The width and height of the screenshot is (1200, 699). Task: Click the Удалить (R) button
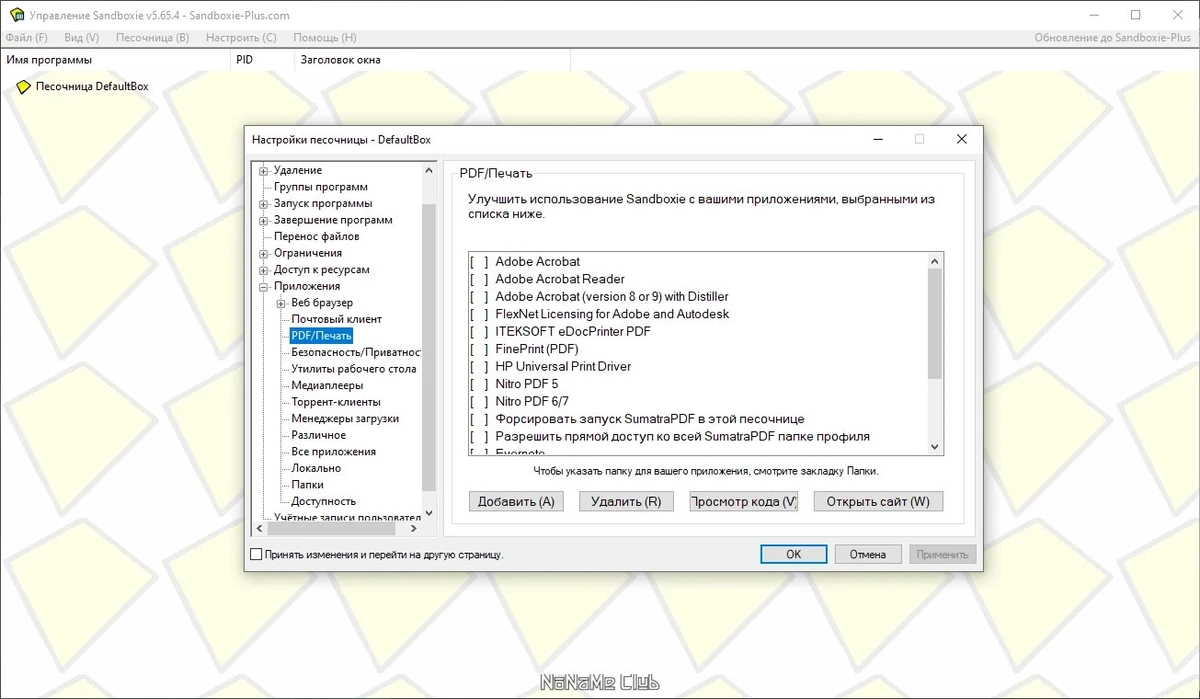tap(626, 502)
